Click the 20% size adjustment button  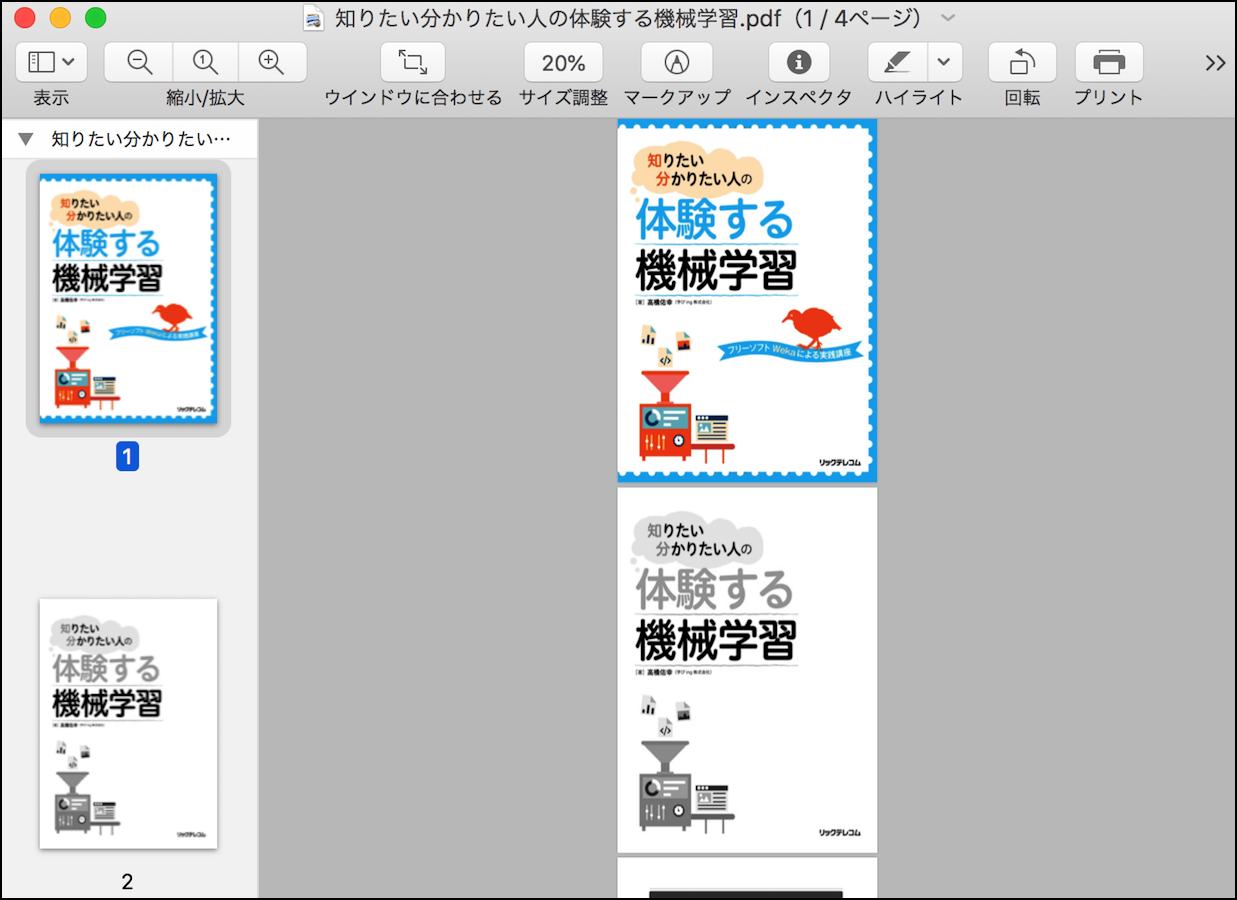tap(563, 62)
